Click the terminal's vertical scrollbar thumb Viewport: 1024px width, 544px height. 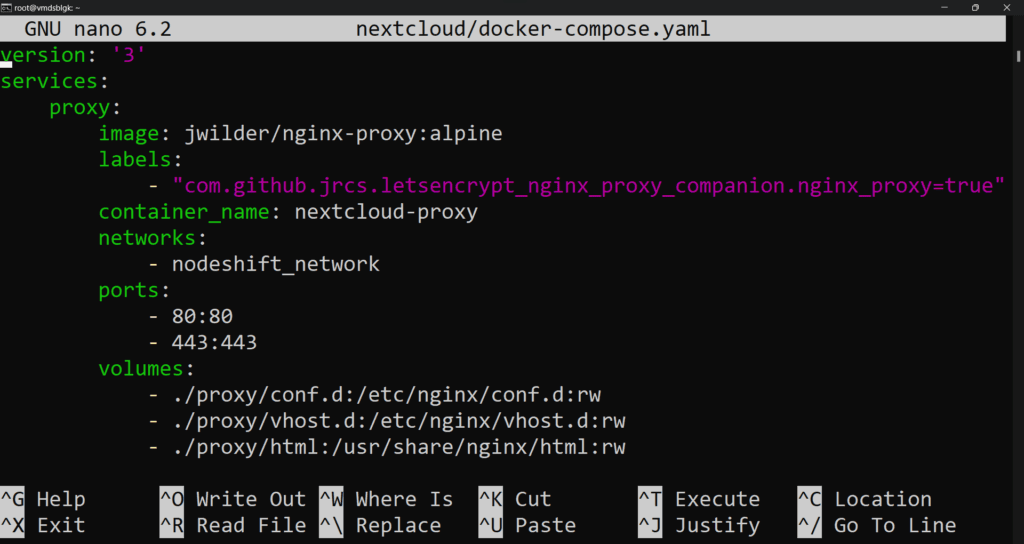[x=1018, y=56]
